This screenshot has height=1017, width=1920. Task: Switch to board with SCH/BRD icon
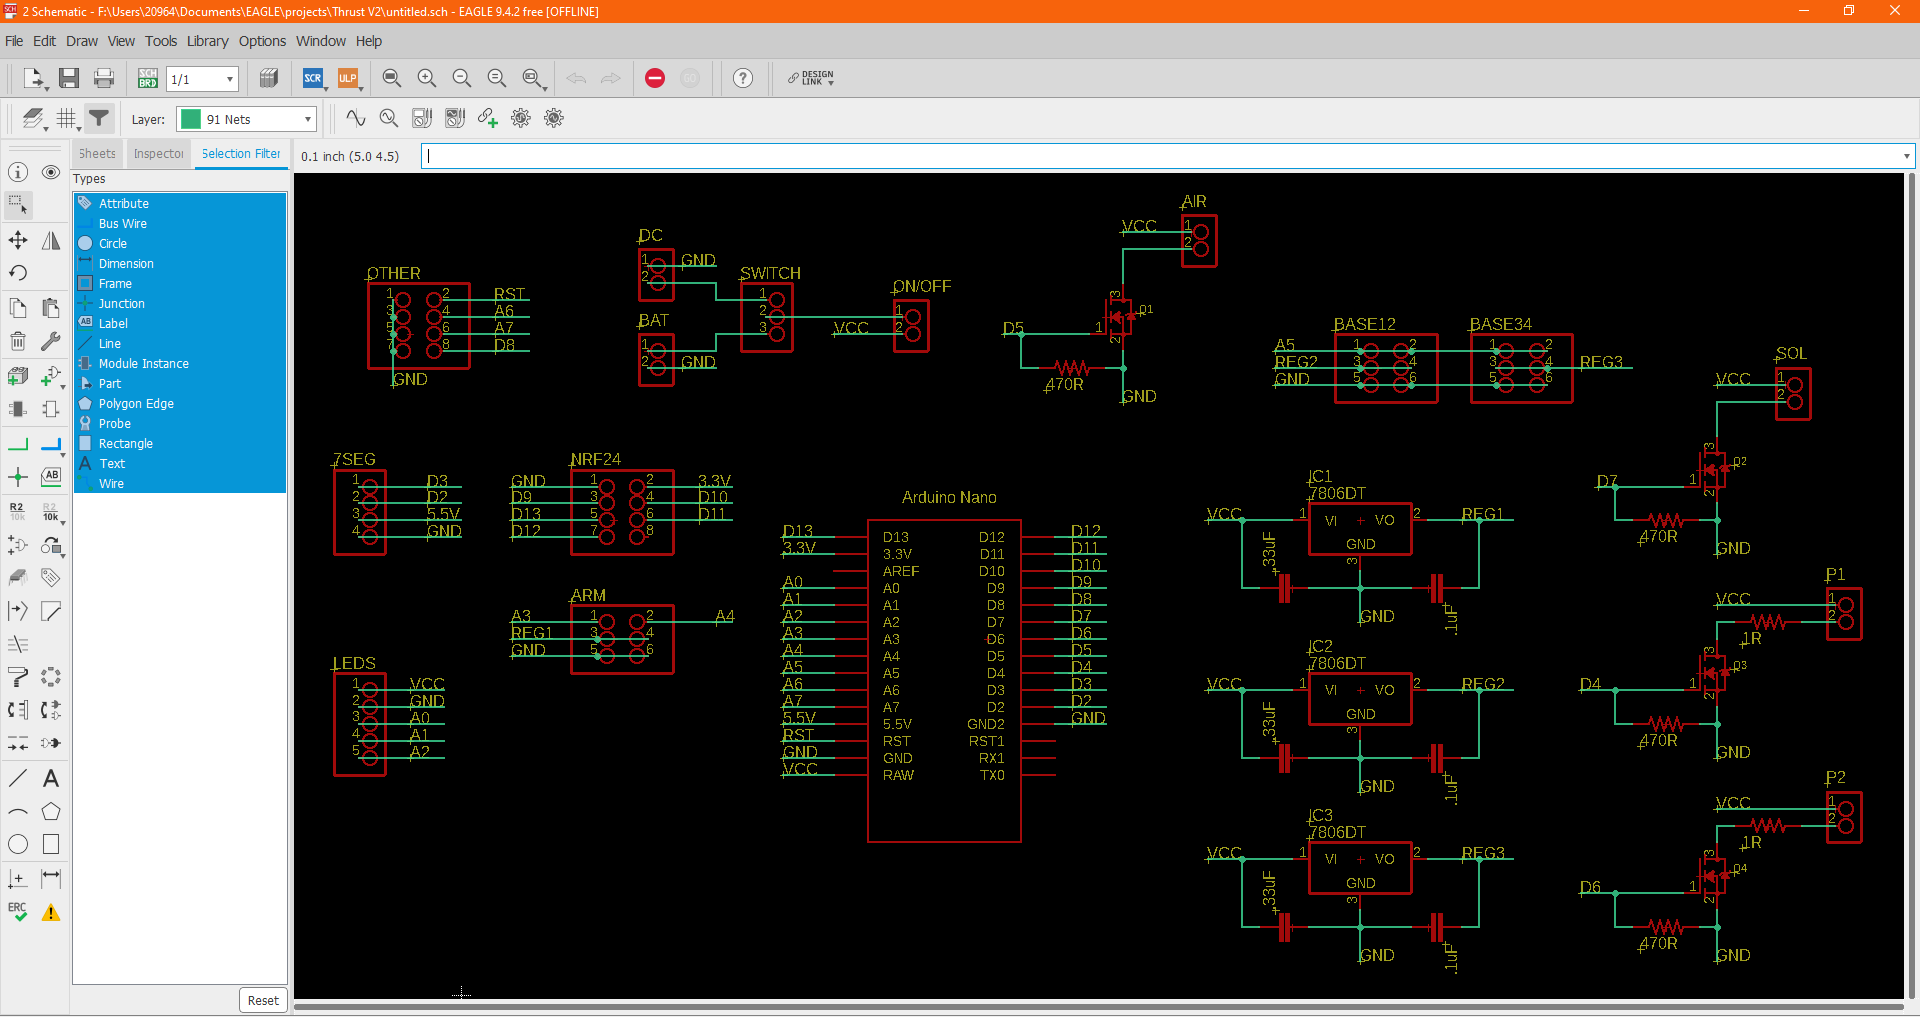point(148,78)
